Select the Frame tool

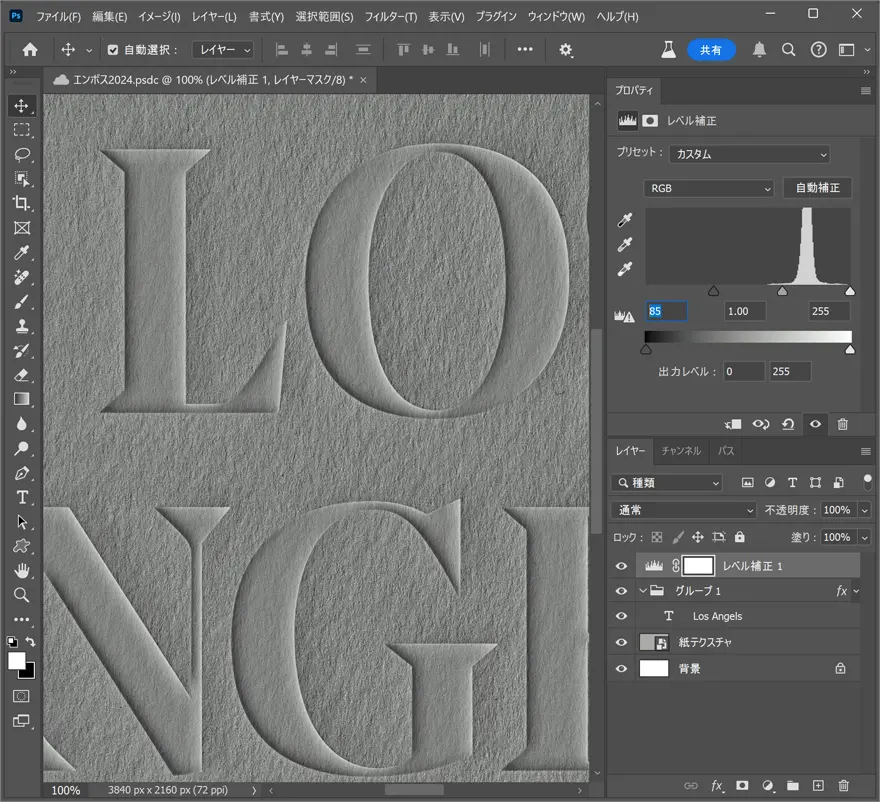coord(21,228)
